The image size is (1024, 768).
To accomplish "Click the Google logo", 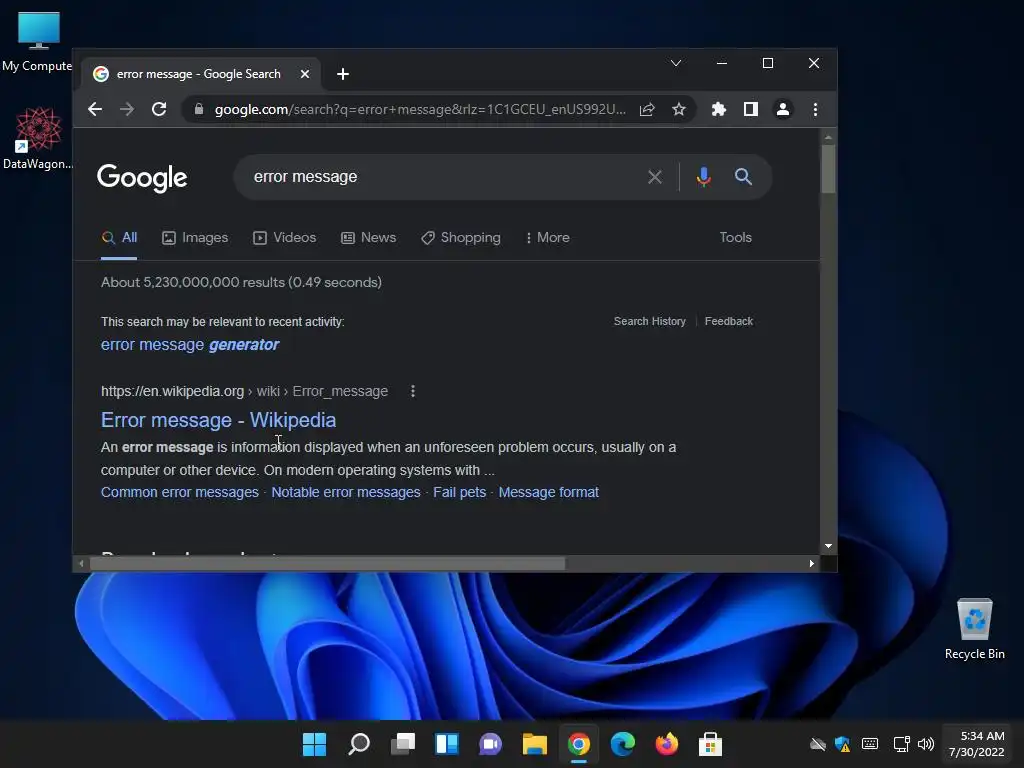I will tap(142, 178).
